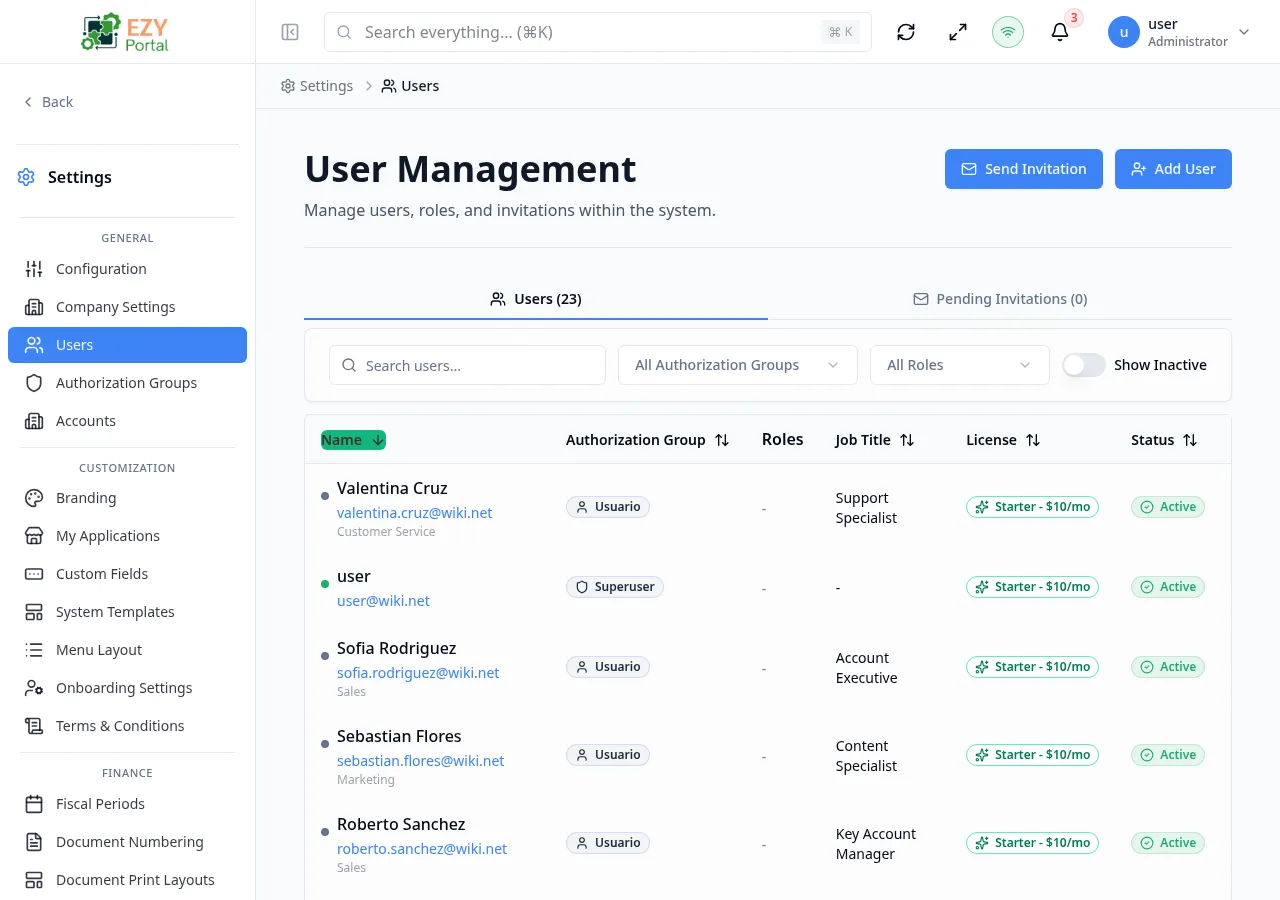Switch to Pending Invitations (0) tab
This screenshot has height=900, width=1280.
(x=1000, y=299)
